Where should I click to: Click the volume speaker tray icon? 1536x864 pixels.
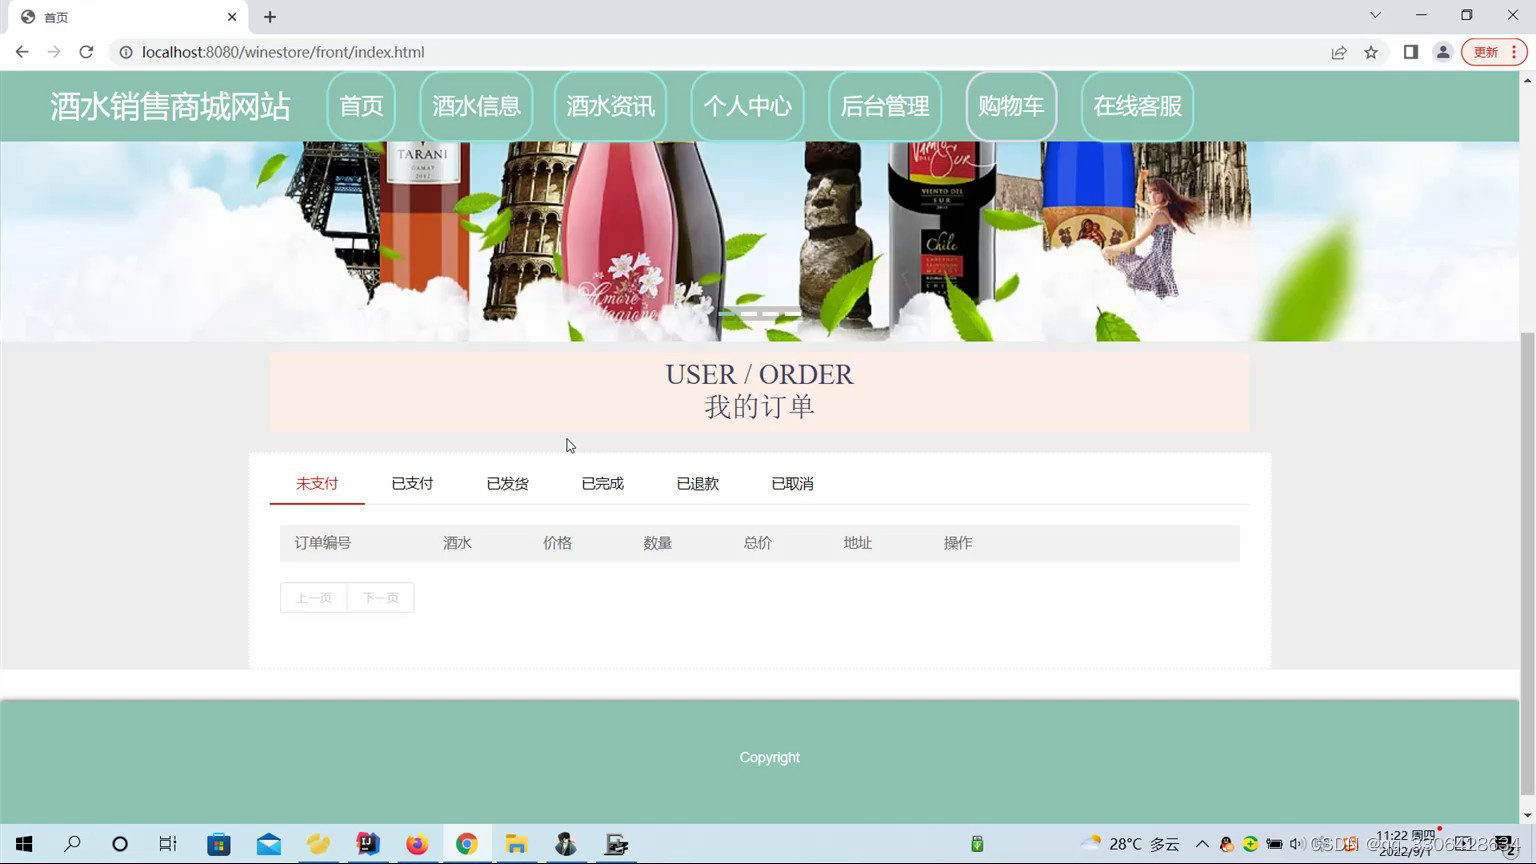tap(1297, 844)
